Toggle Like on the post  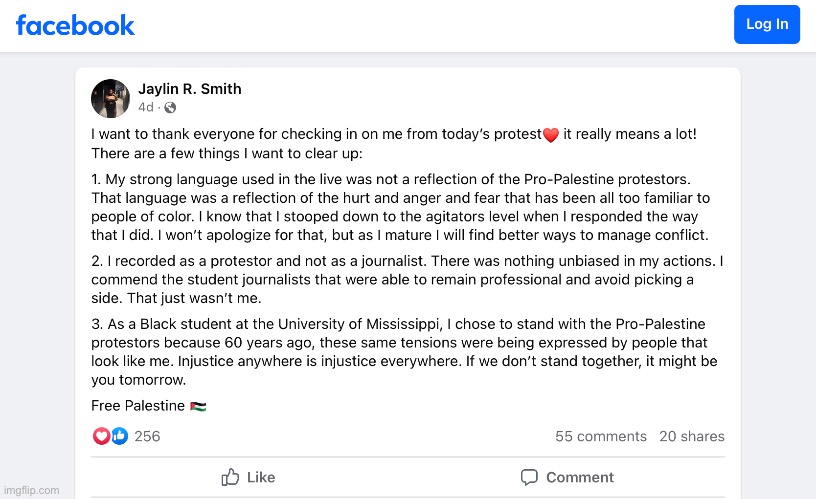click(248, 477)
